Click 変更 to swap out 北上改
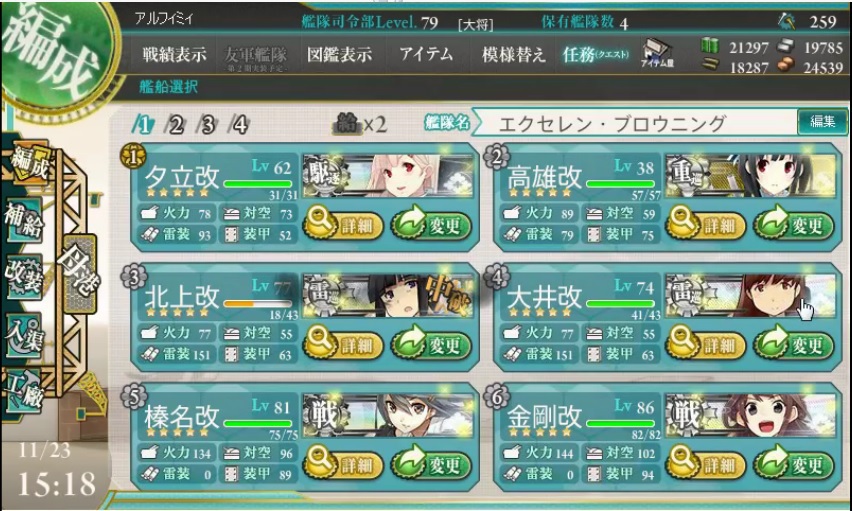 click(x=431, y=344)
